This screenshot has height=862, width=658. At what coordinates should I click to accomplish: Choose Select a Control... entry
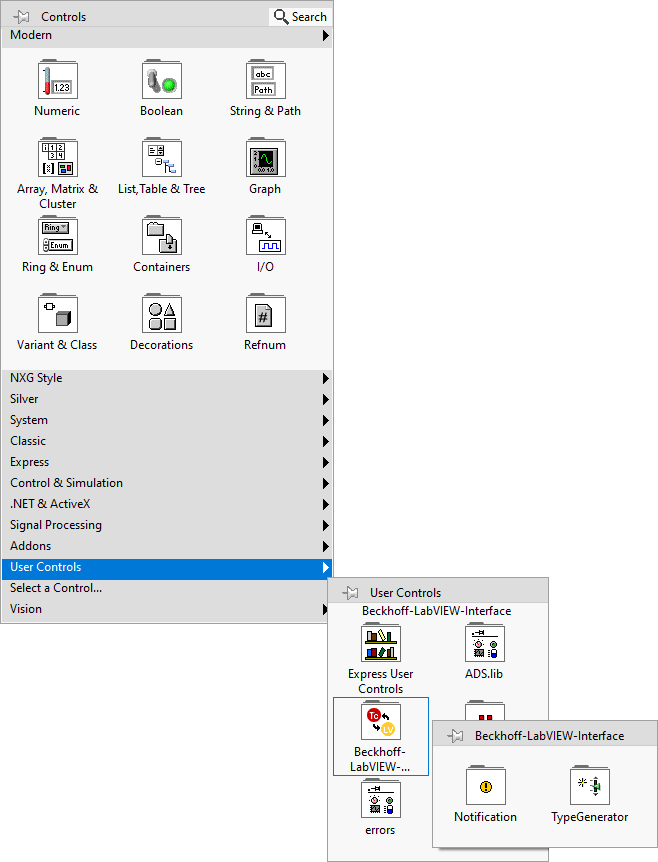pos(167,588)
